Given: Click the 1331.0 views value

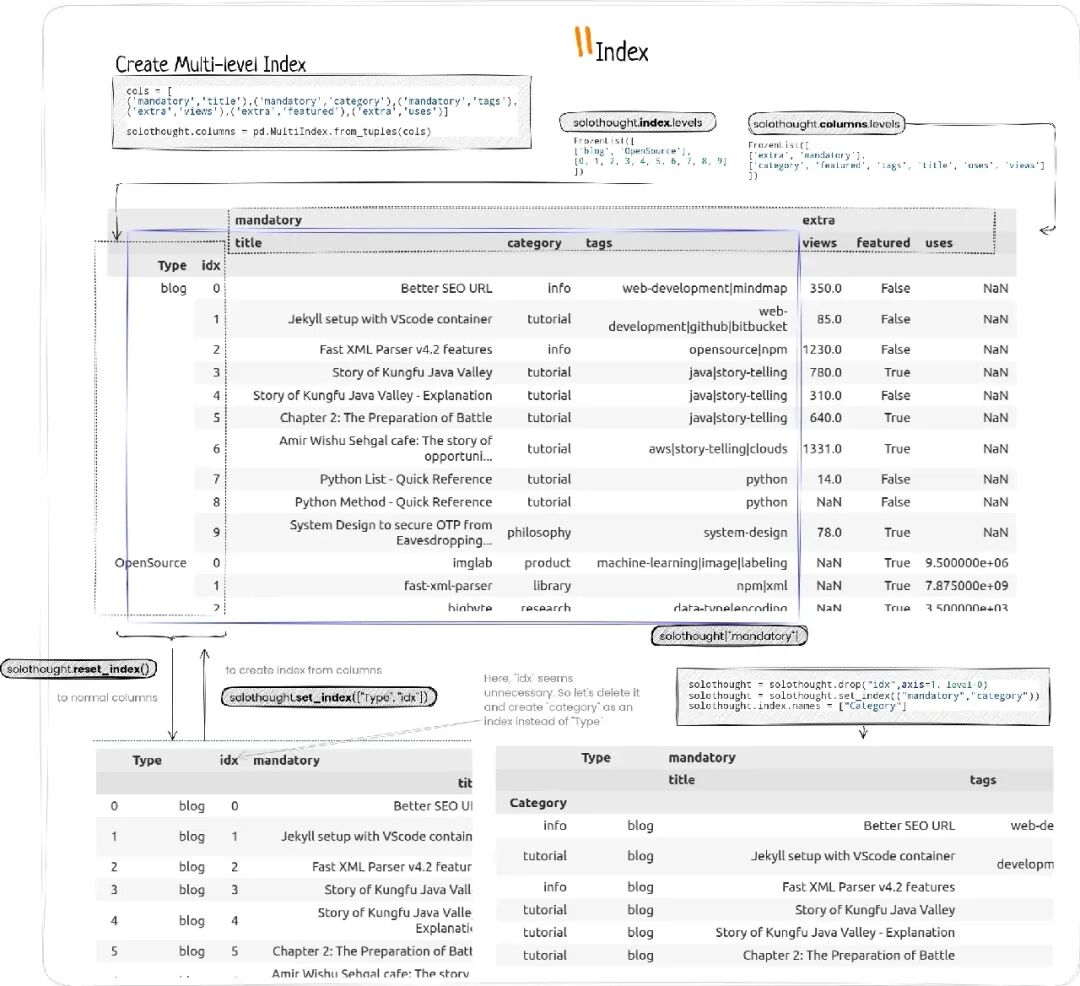Looking at the screenshot, I should 822,448.
